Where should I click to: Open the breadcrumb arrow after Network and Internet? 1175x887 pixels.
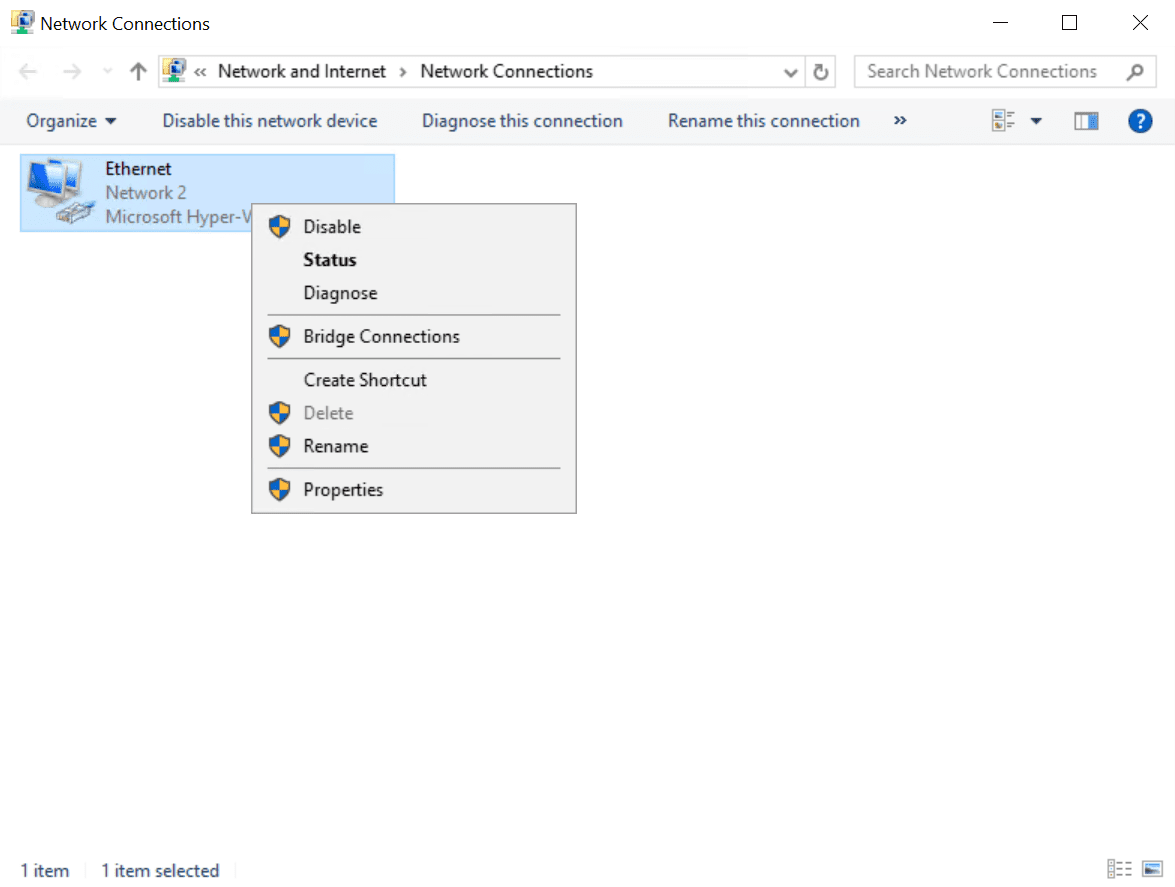(403, 72)
